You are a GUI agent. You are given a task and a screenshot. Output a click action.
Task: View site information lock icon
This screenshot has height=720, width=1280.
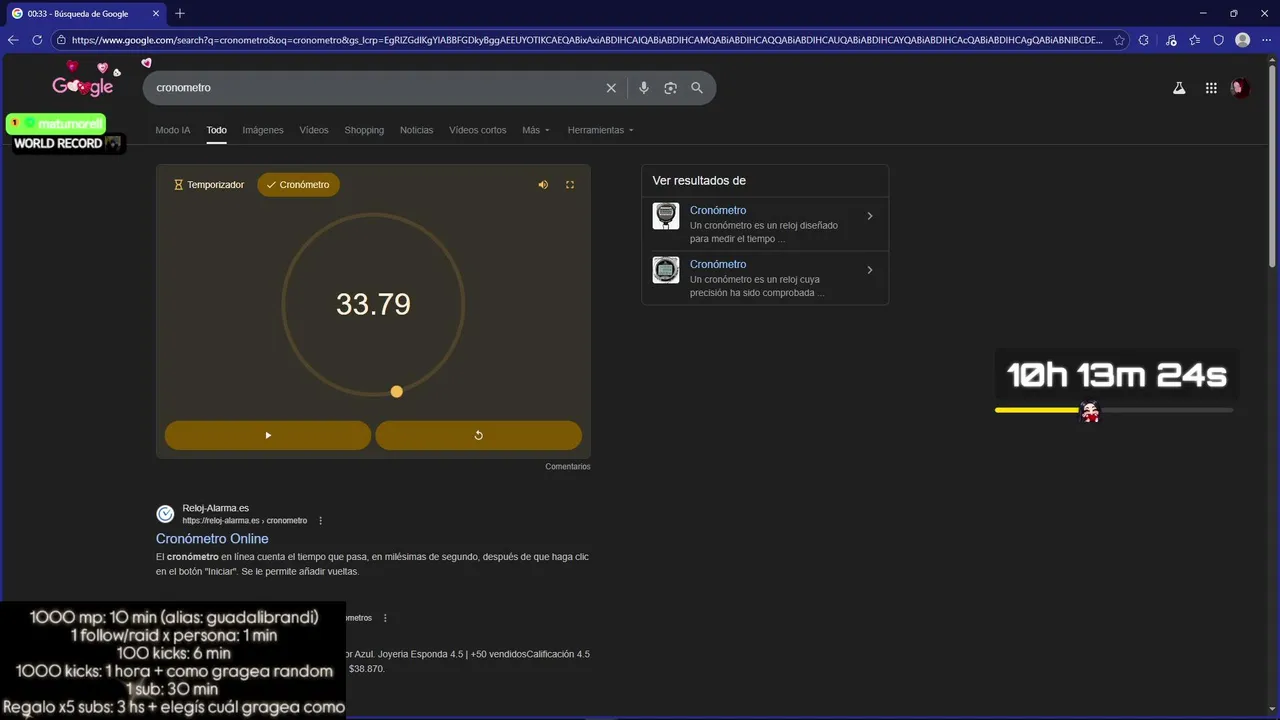point(62,40)
